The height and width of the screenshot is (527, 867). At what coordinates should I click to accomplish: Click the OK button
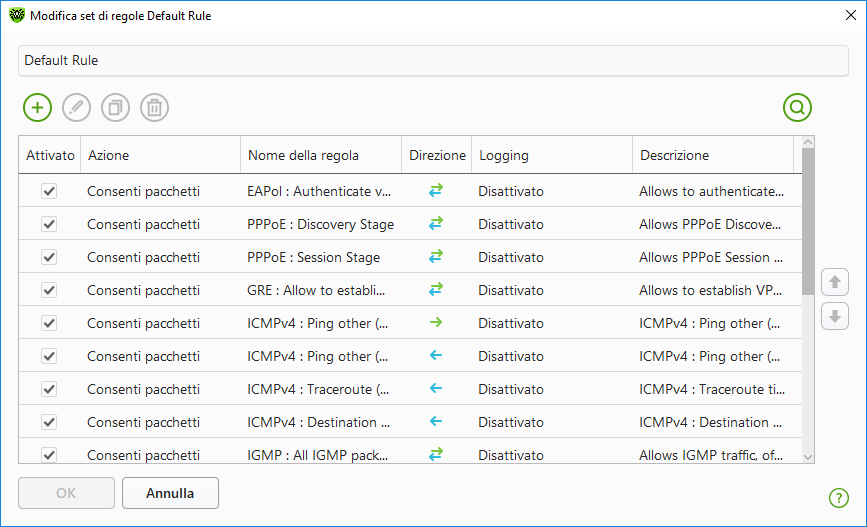(66, 493)
